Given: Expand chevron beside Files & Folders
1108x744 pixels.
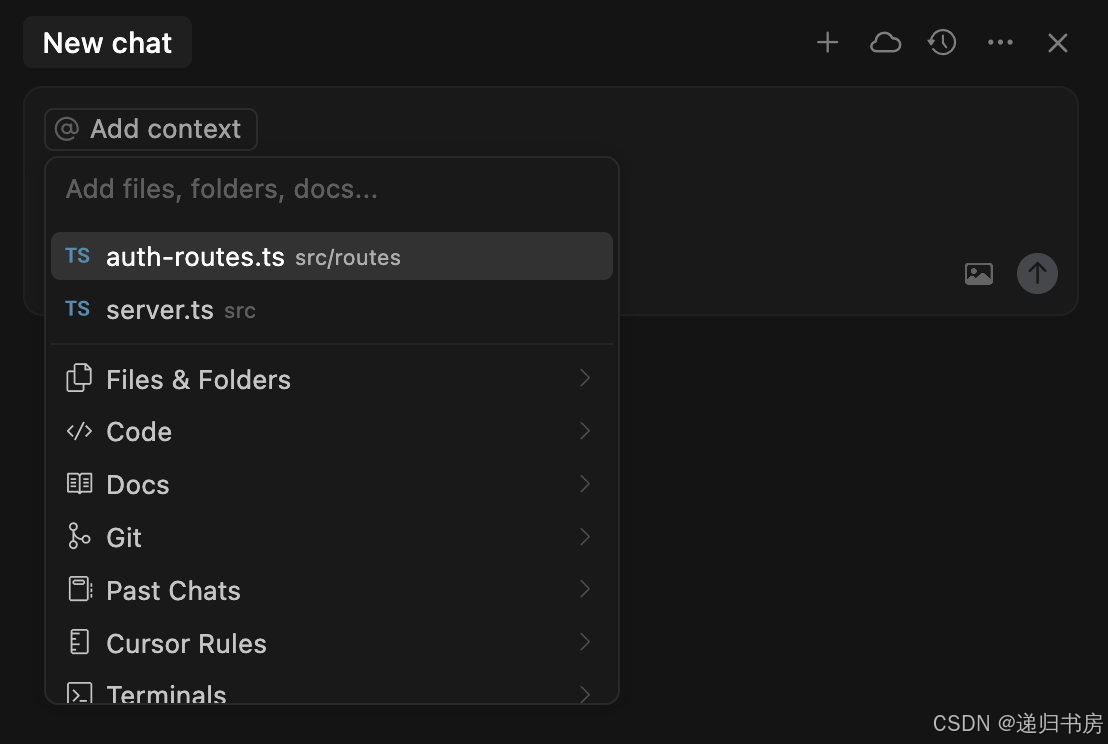Looking at the screenshot, I should tap(585, 379).
